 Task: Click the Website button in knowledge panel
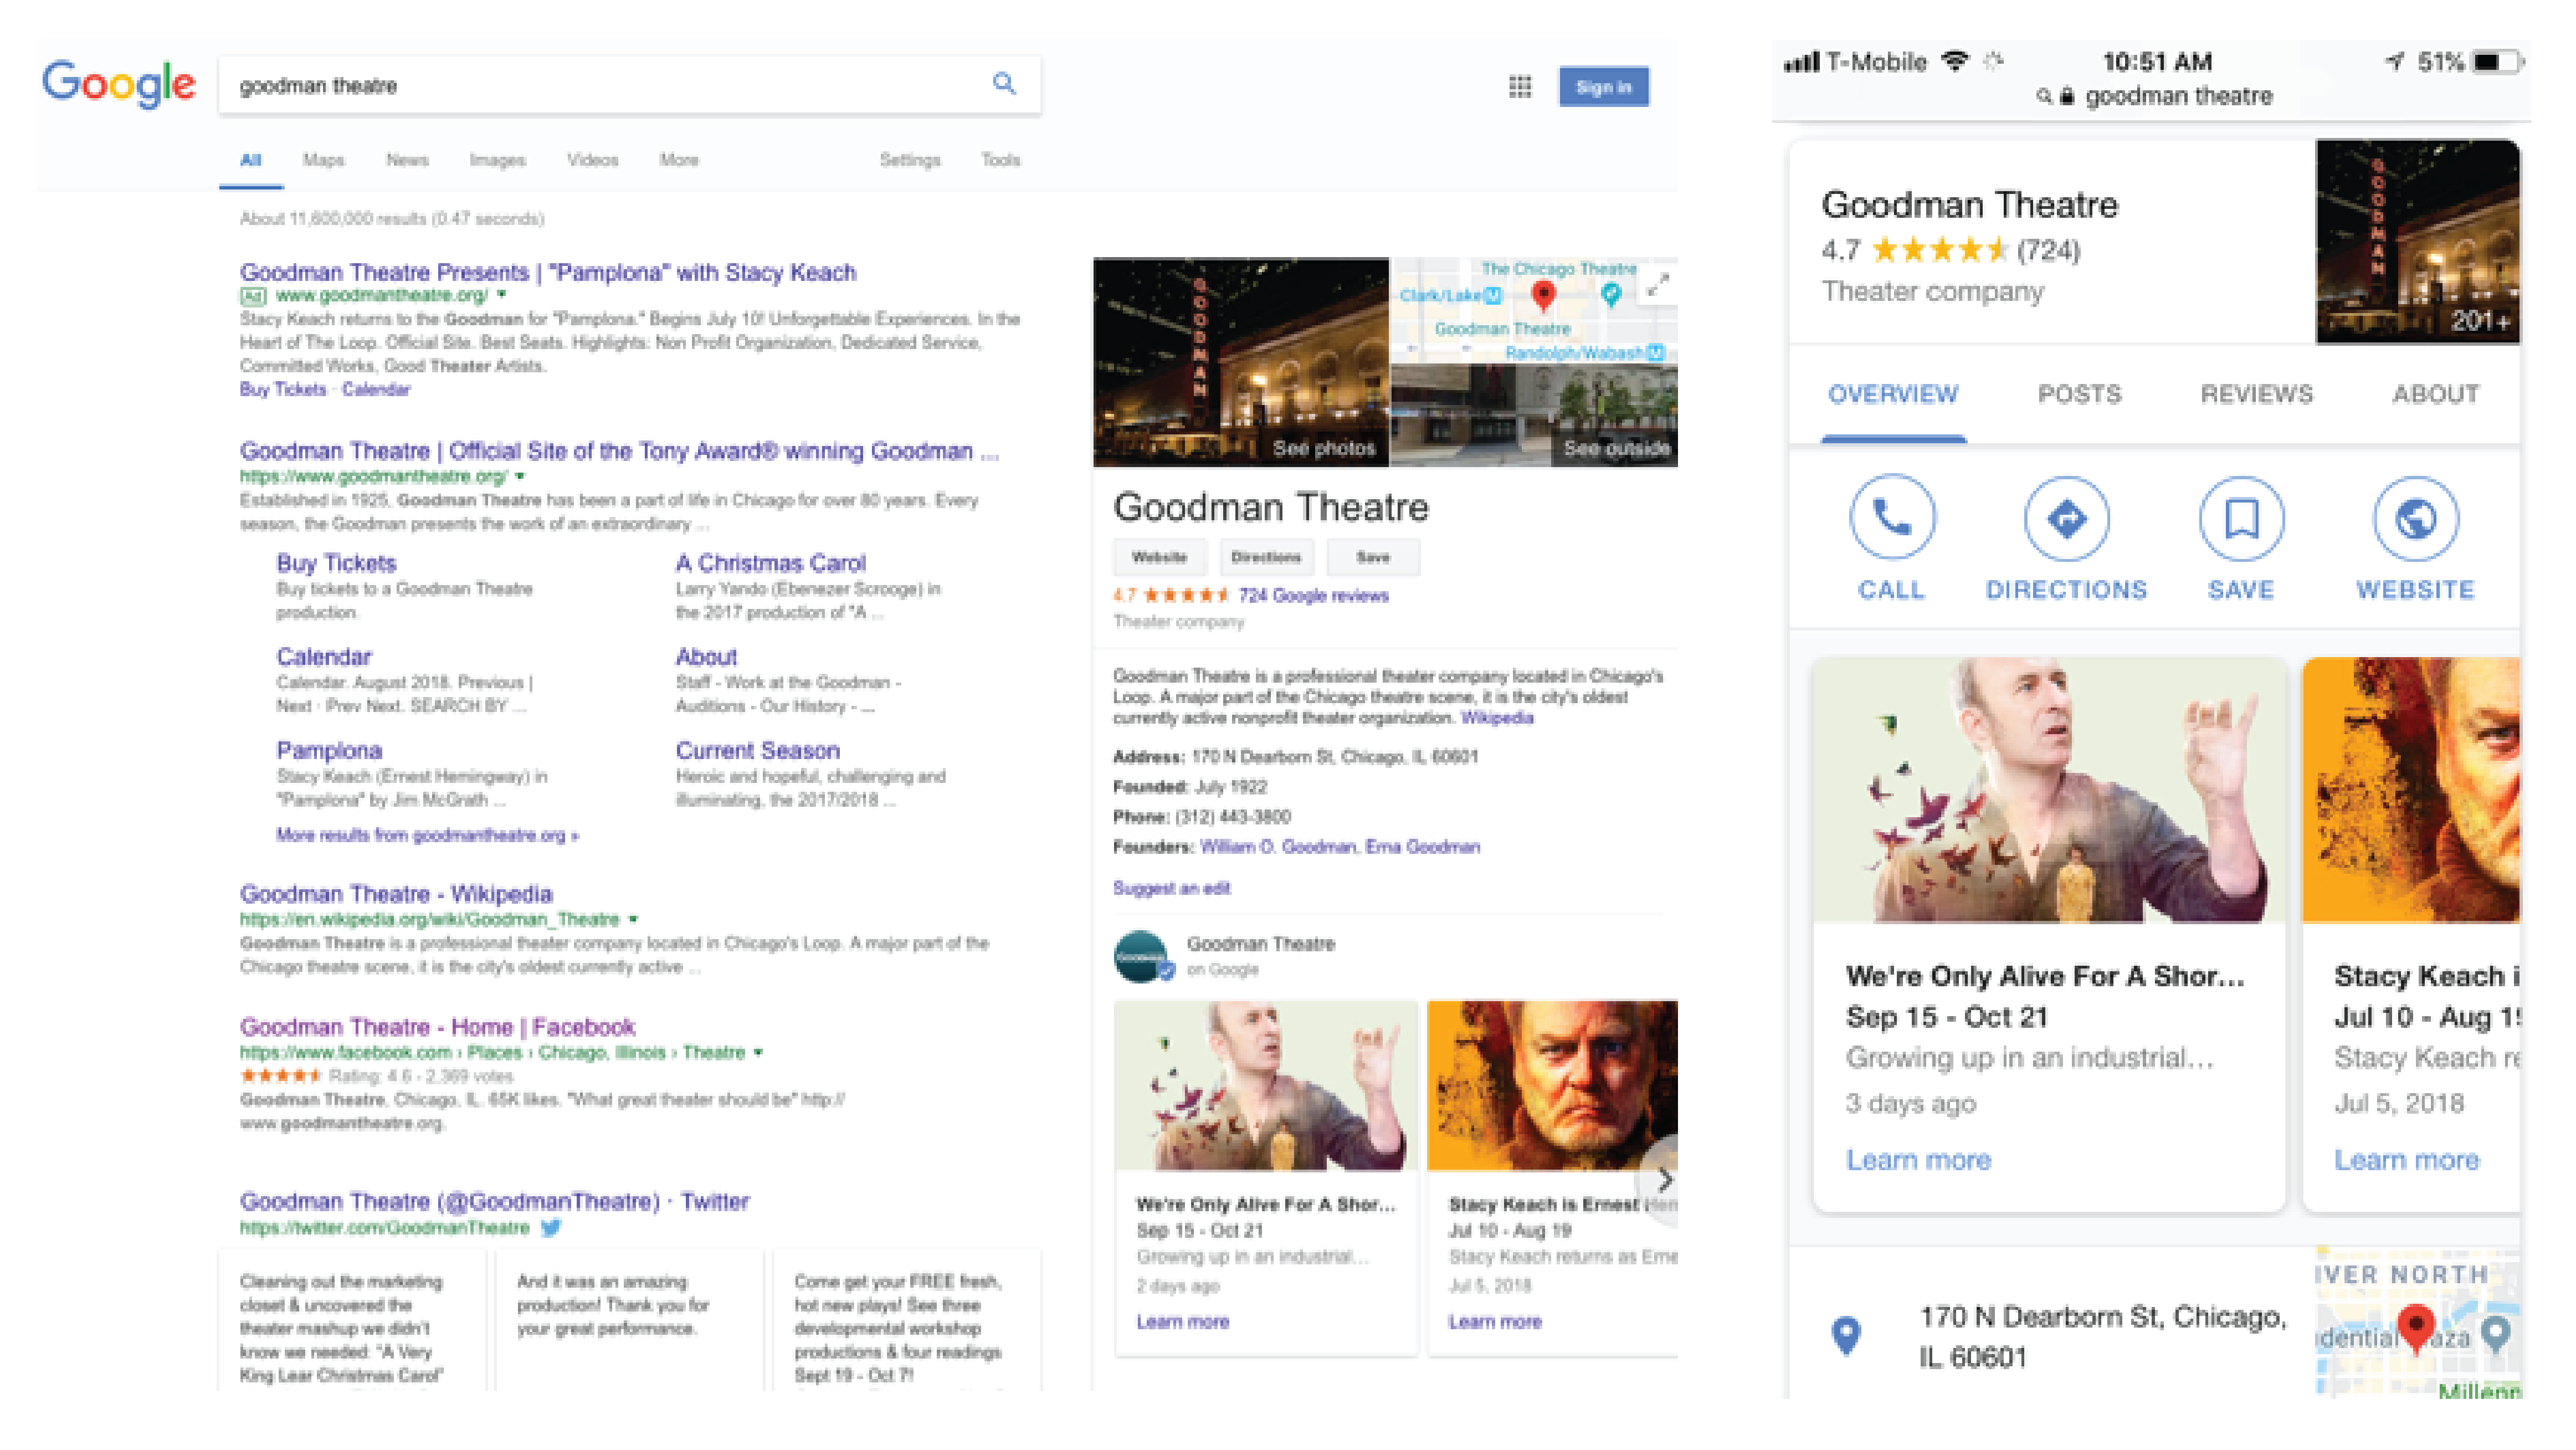click(1159, 557)
